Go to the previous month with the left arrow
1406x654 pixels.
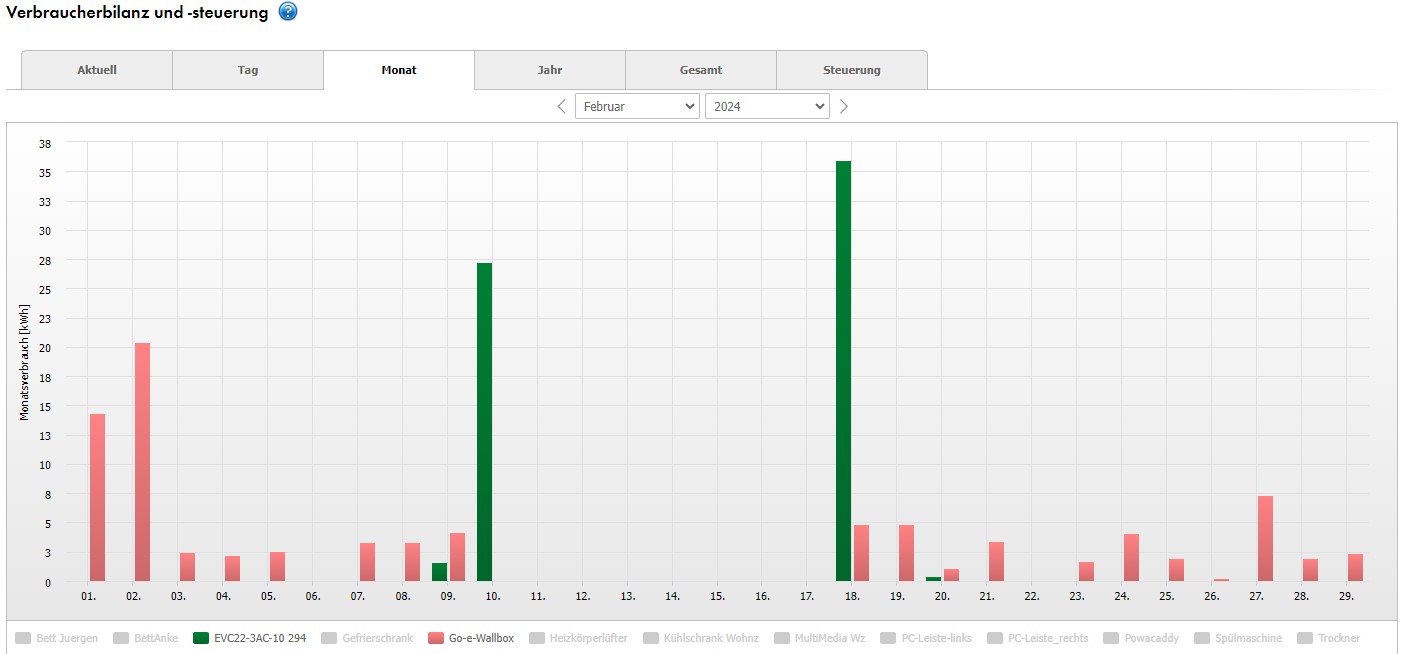point(562,106)
